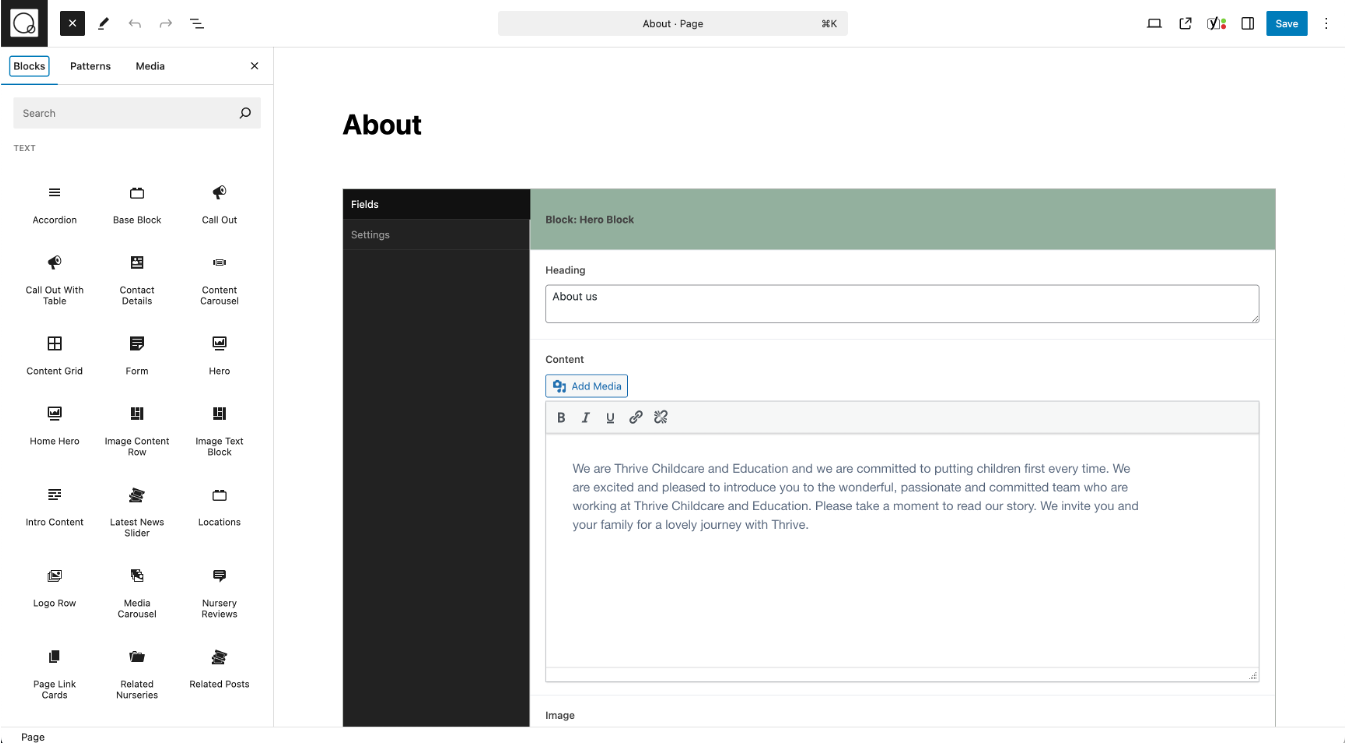Insert the Page Link Cards block

click(55, 673)
